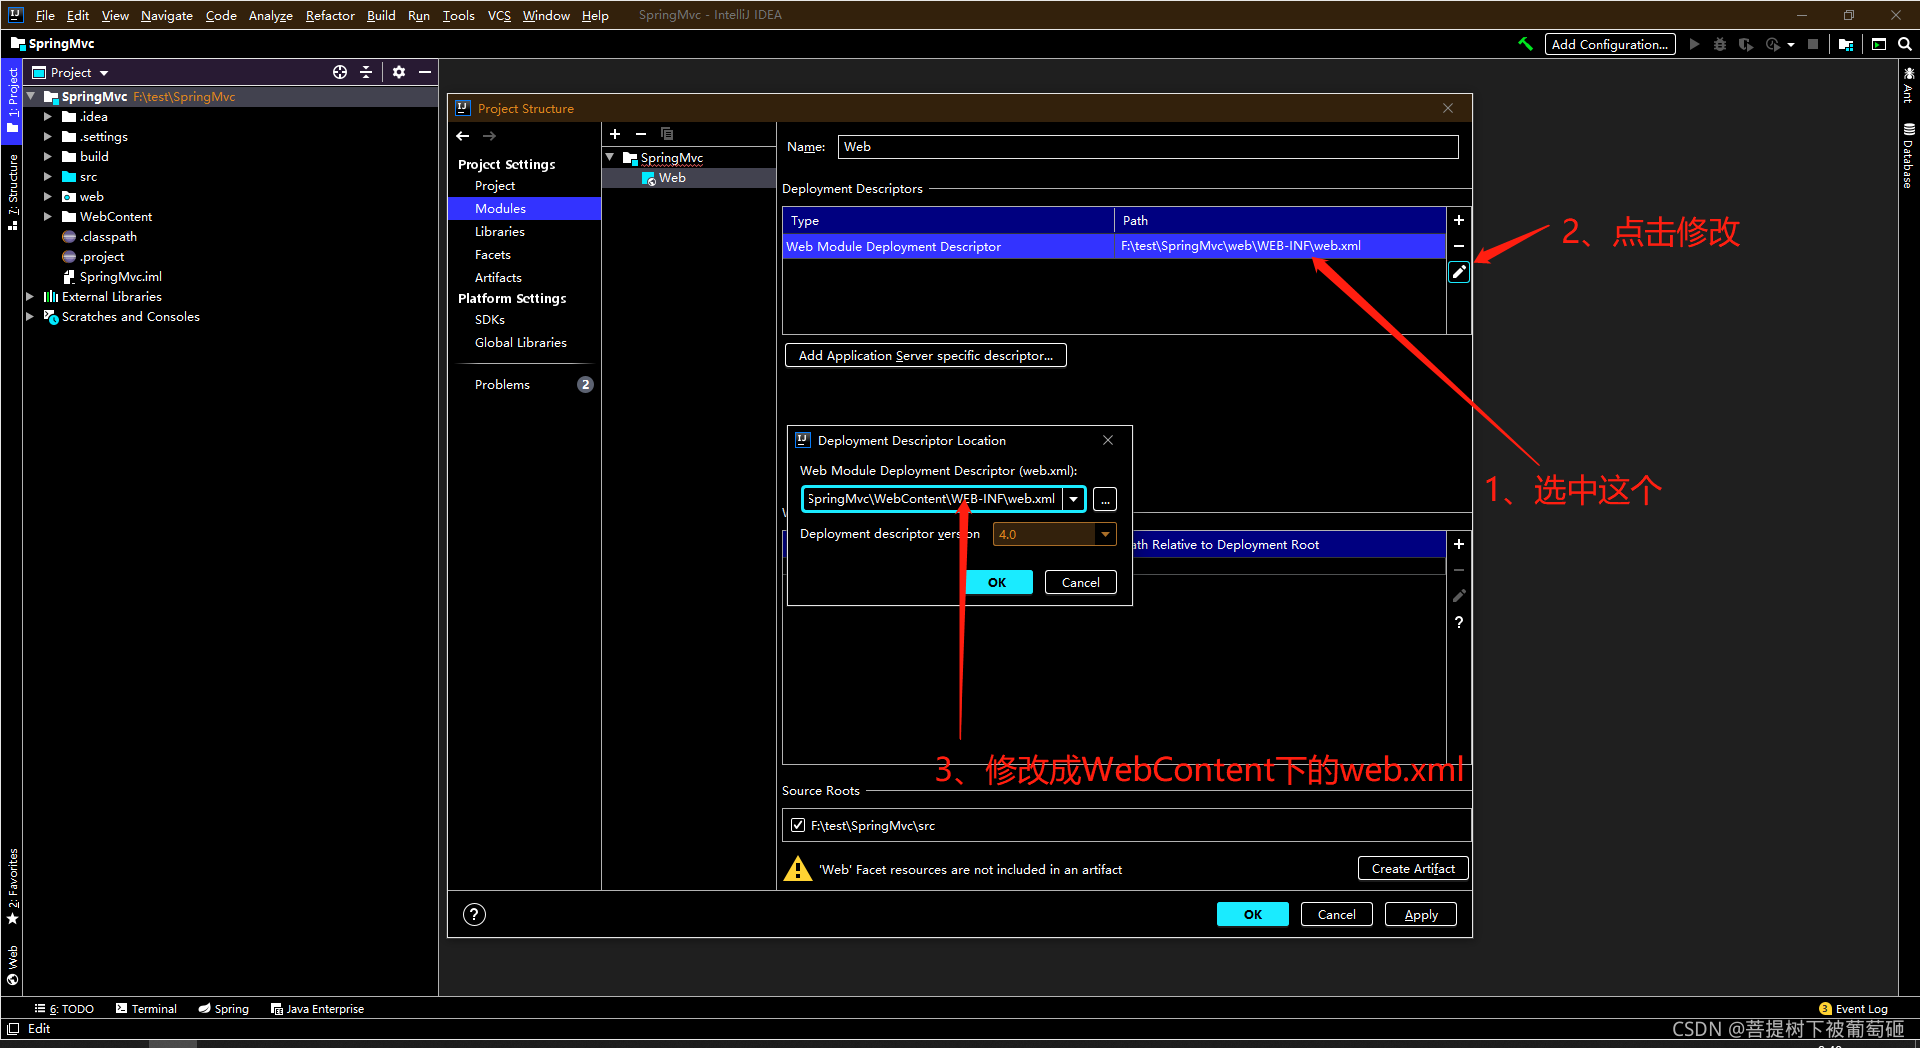Toggle the F:\test\SpringMvc\src source root checkbox
Image resolution: width=1920 pixels, height=1048 pixels.
click(798, 825)
